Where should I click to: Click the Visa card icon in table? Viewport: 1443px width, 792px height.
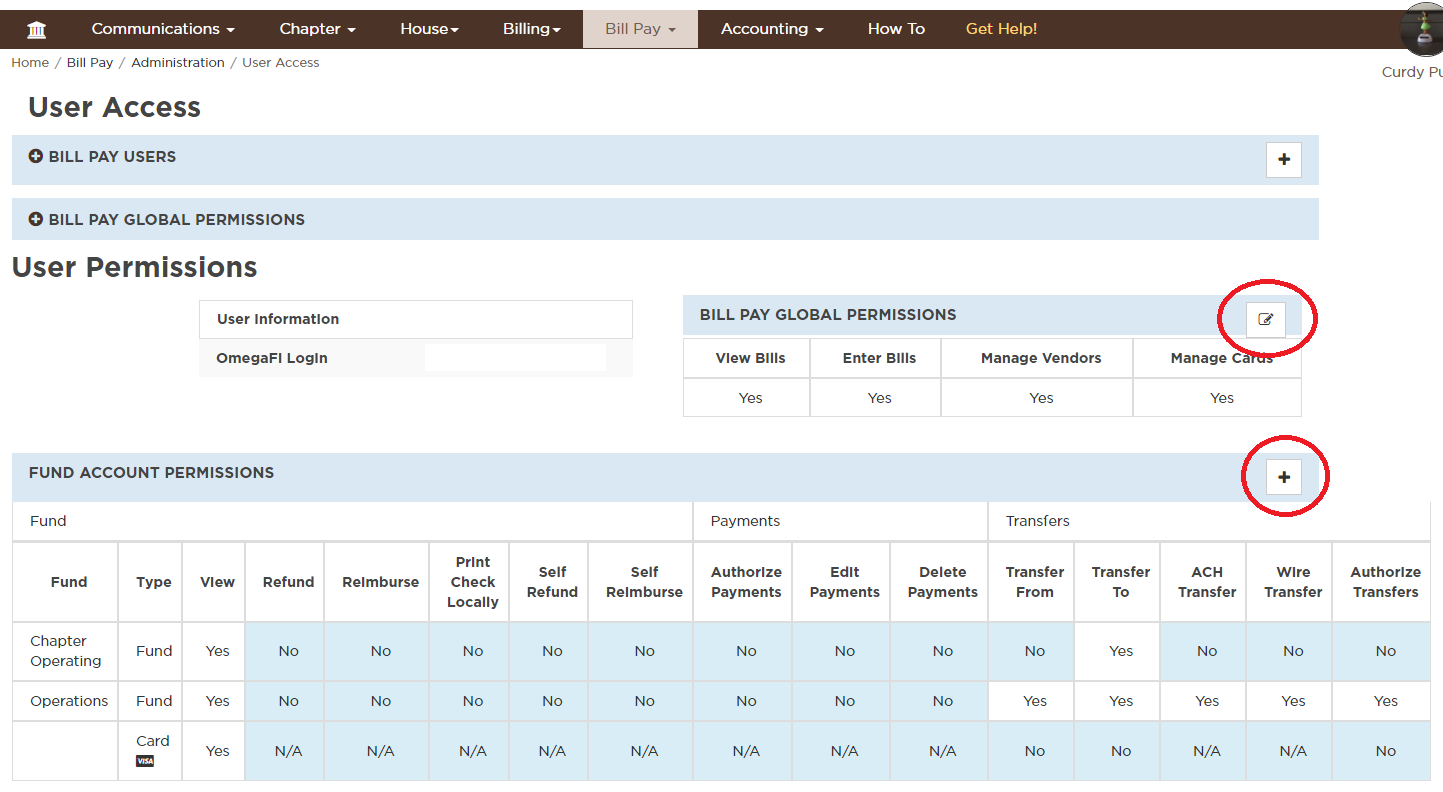145,761
